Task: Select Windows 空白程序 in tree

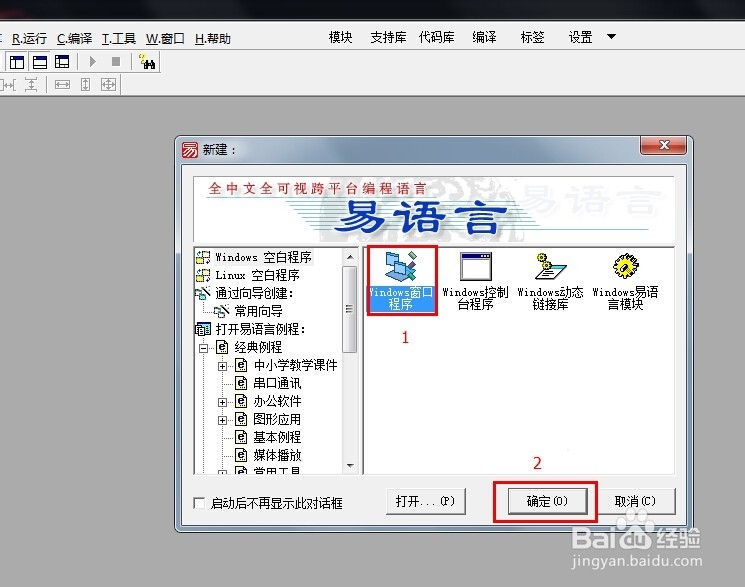Action: click(263, 257)
